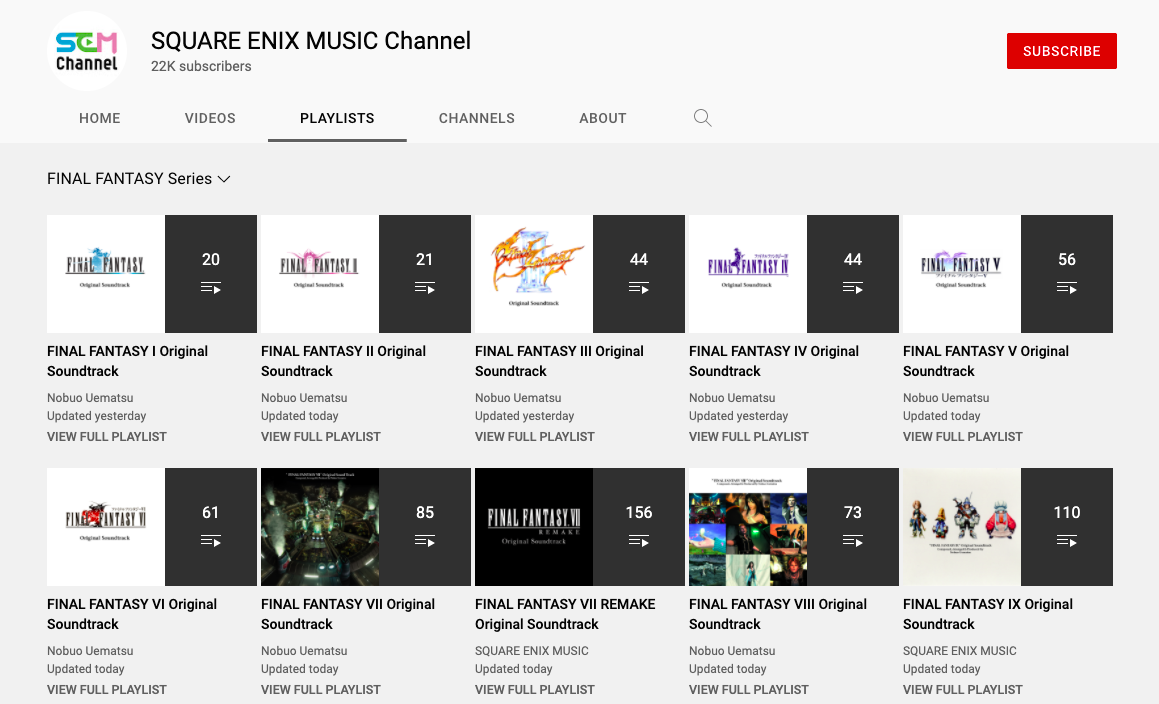Screen dimensions: 1159x704
Task: Open the ABOUT tab
Action: coord(602,118)
